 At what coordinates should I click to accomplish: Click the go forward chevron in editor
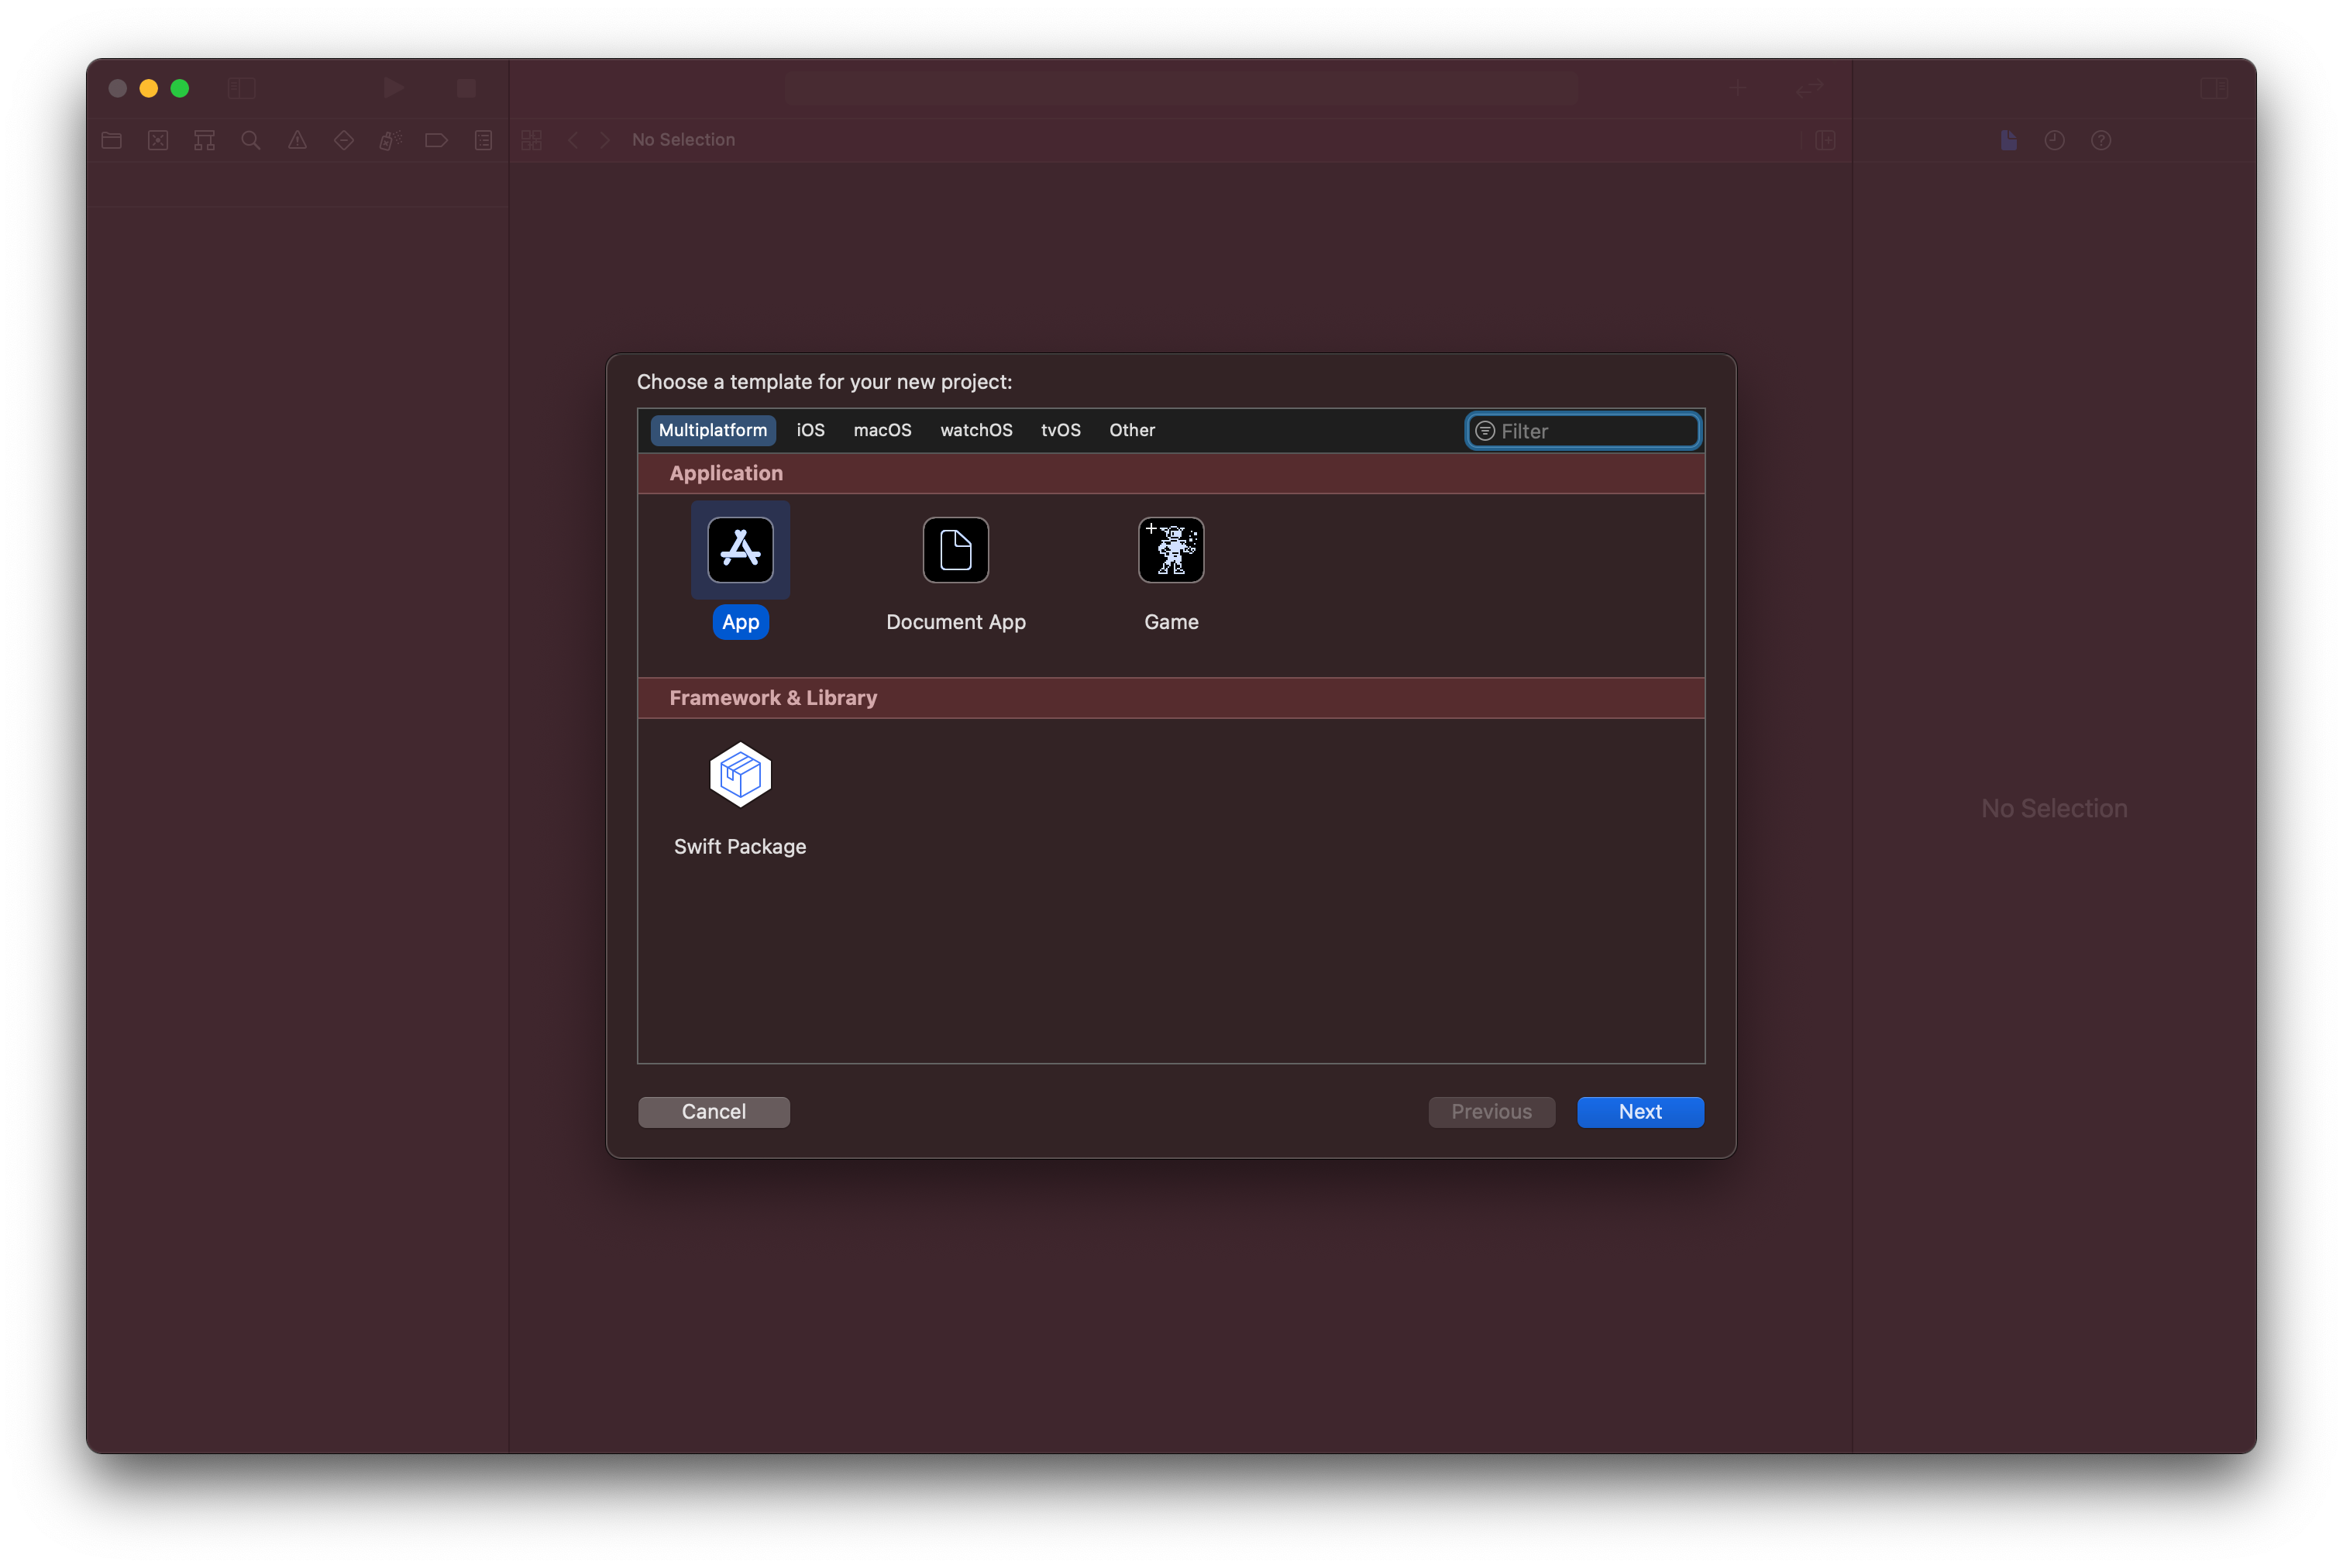605,140
